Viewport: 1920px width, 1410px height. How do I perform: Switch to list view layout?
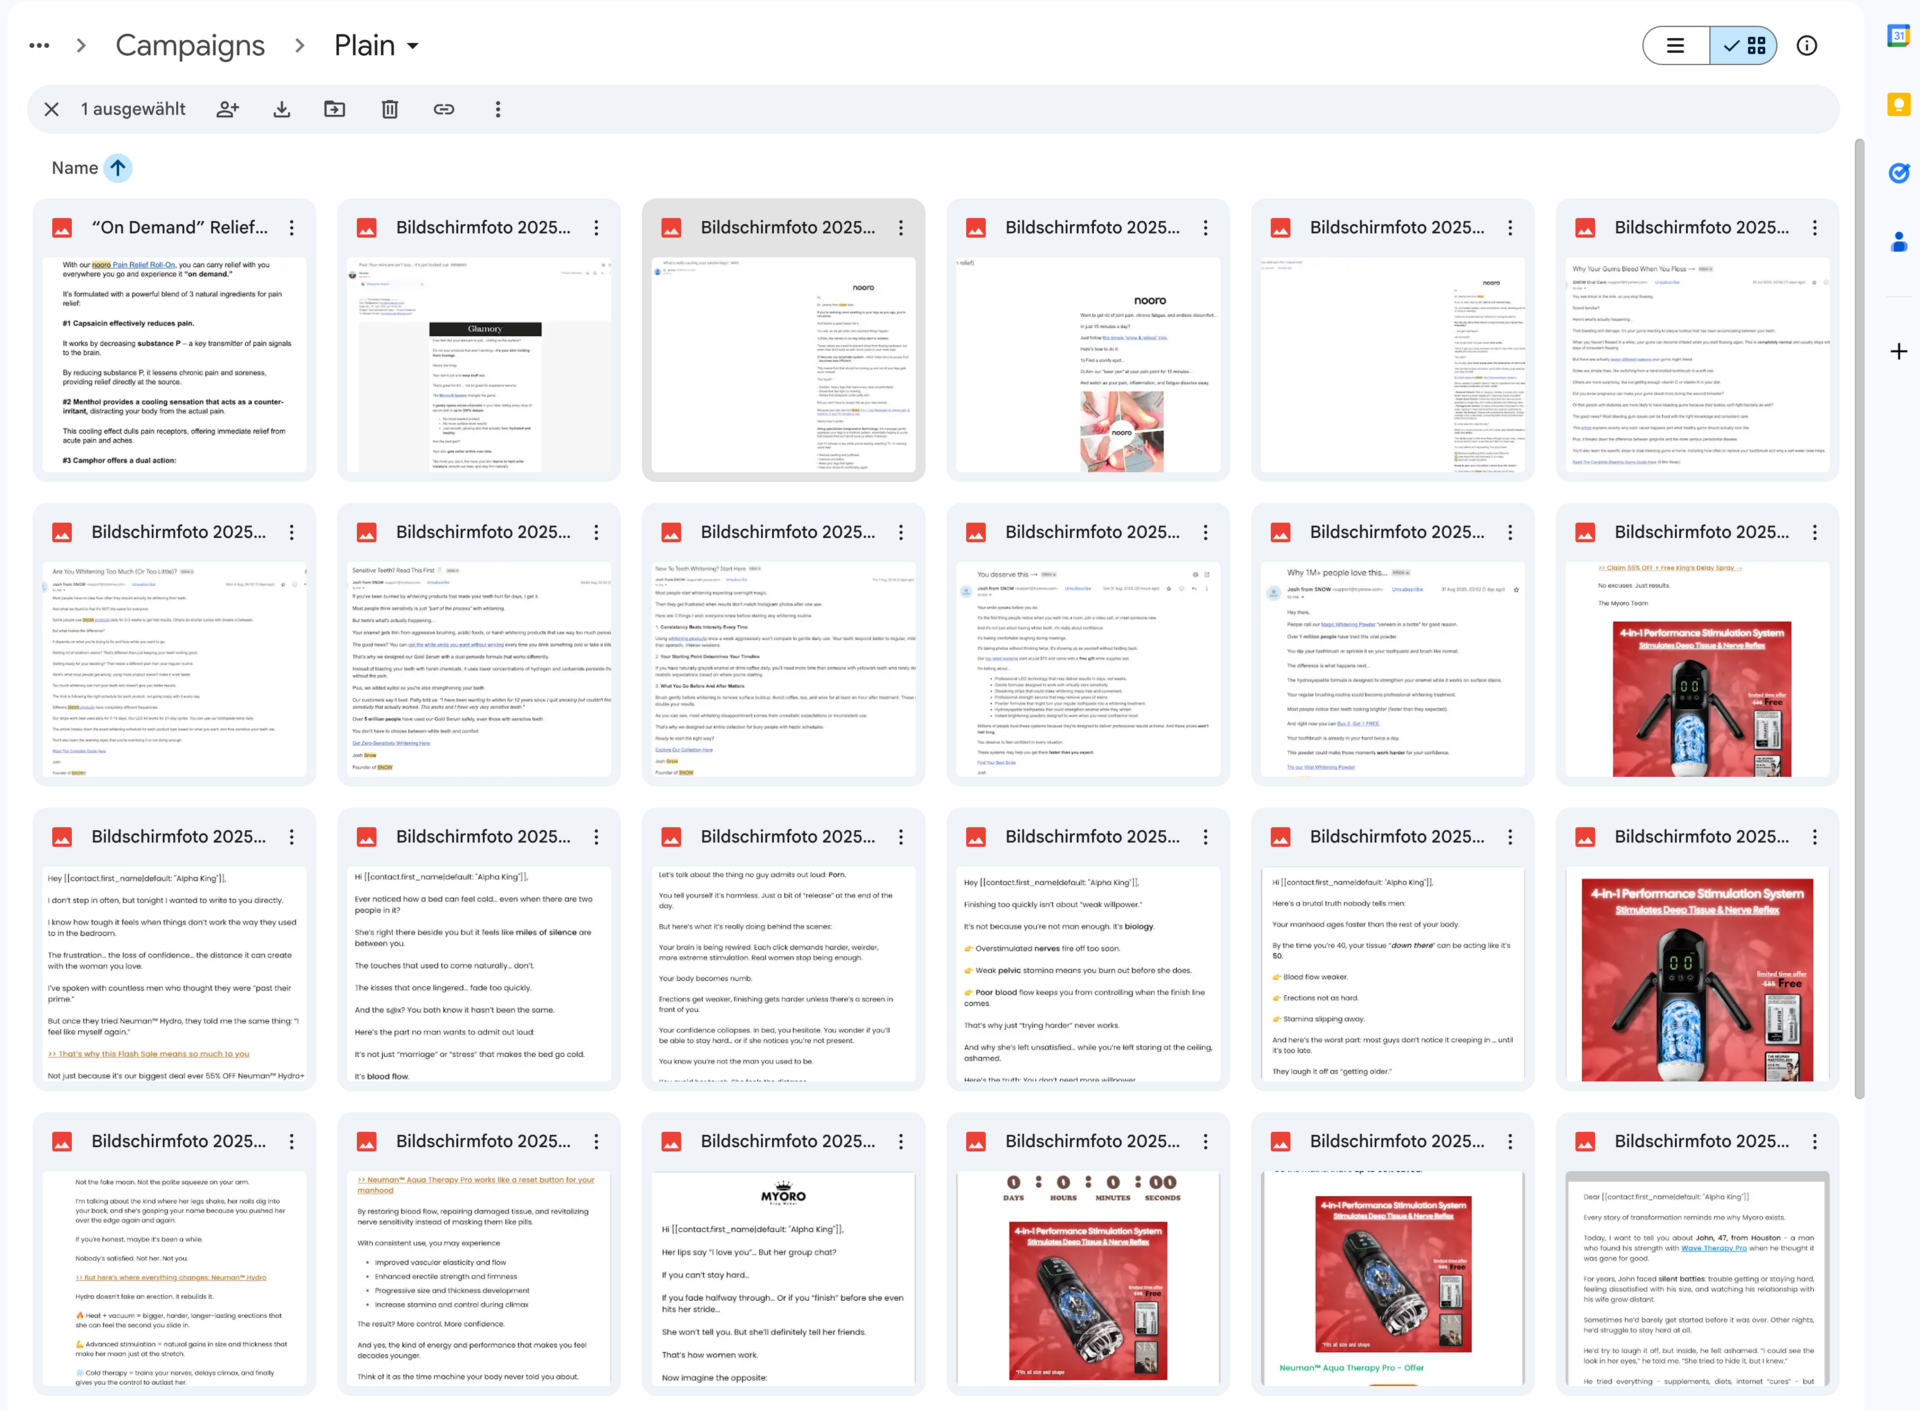[x=1675, y=46]
